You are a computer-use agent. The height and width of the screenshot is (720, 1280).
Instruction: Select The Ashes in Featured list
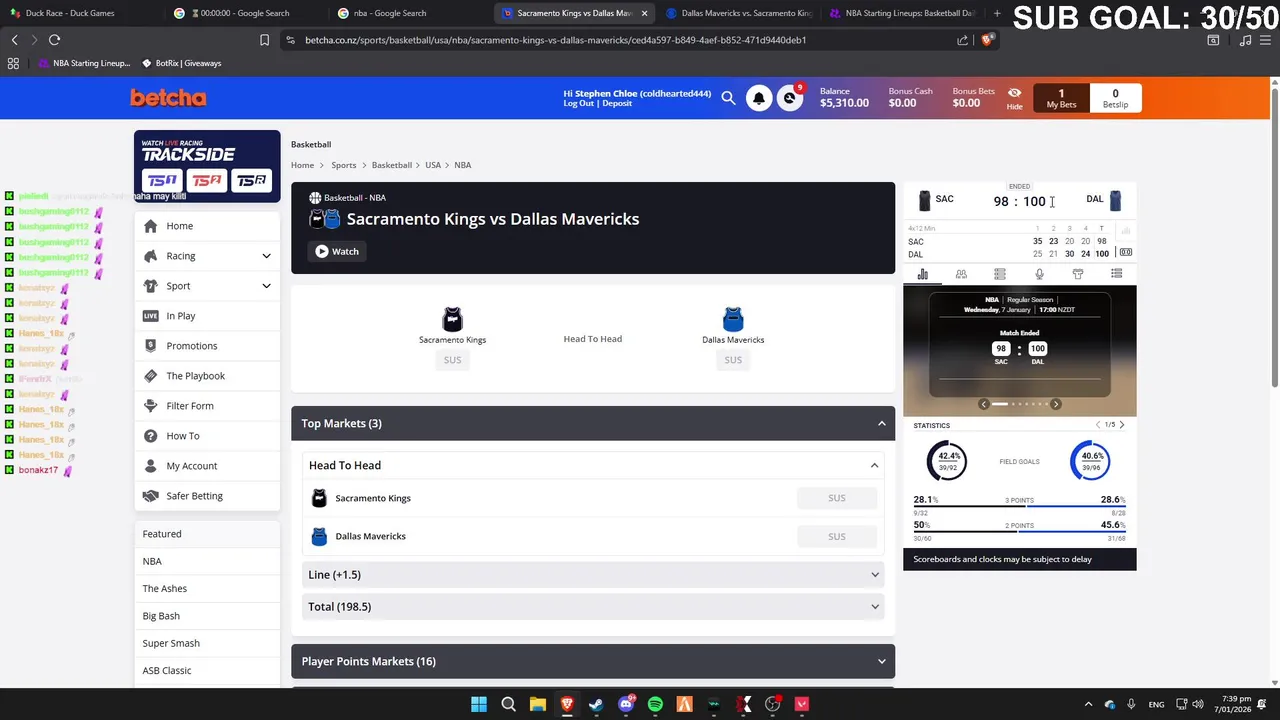pos(207,589)
